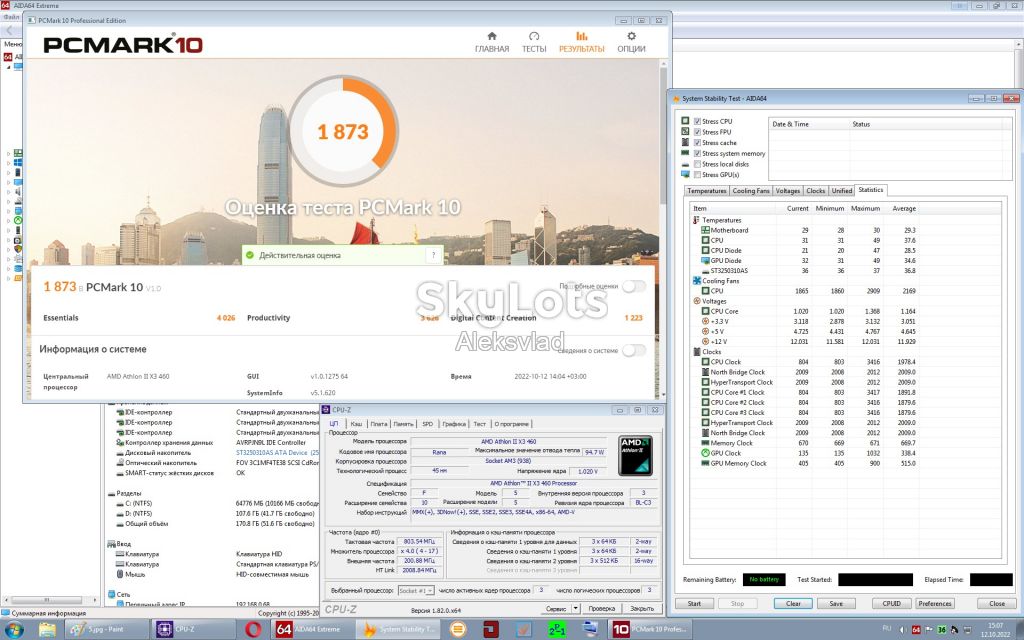The width and height of the screenshot is (1024, 640).
Task: Click the Temperatures thermometer icon in Statistics
Action: (696, 220)
